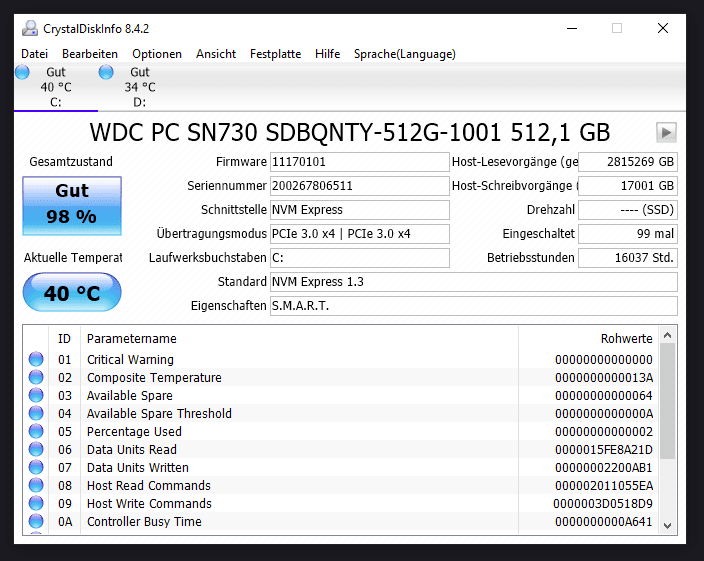Click the Aktuelle Temperatur label

tap(73, 258)
